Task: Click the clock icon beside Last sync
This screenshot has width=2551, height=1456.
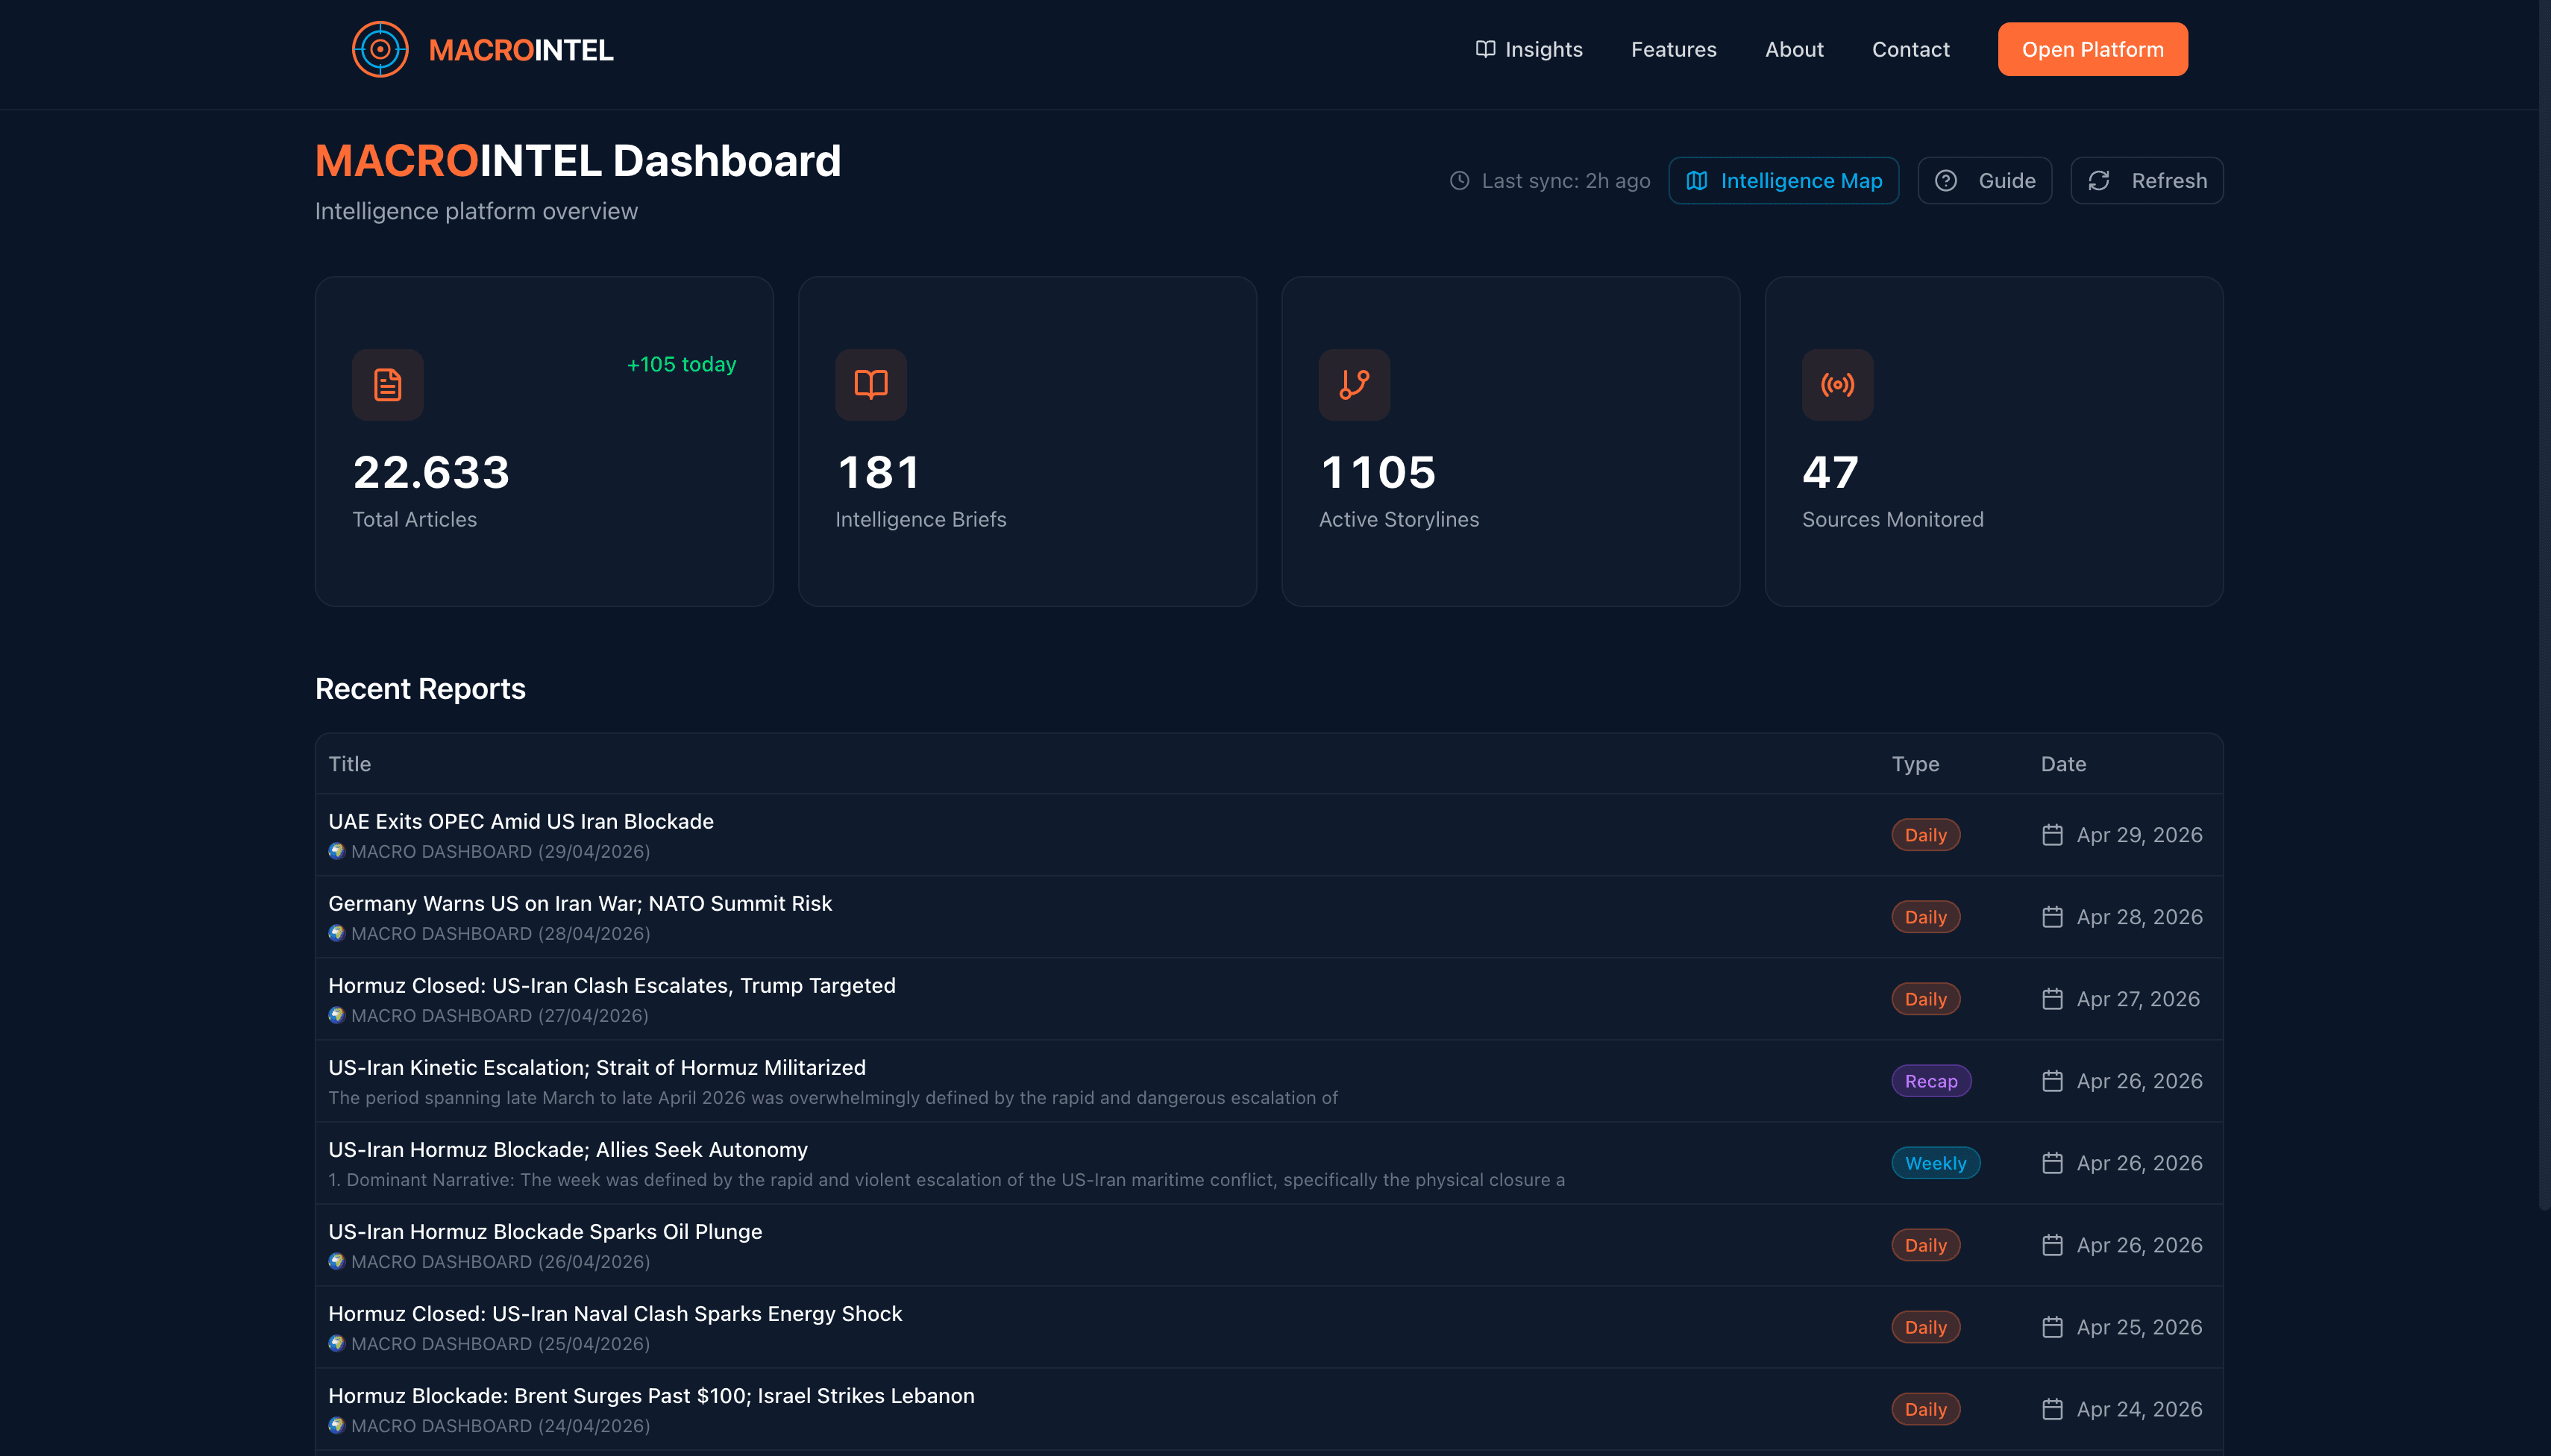Action: click(1459, 181)
